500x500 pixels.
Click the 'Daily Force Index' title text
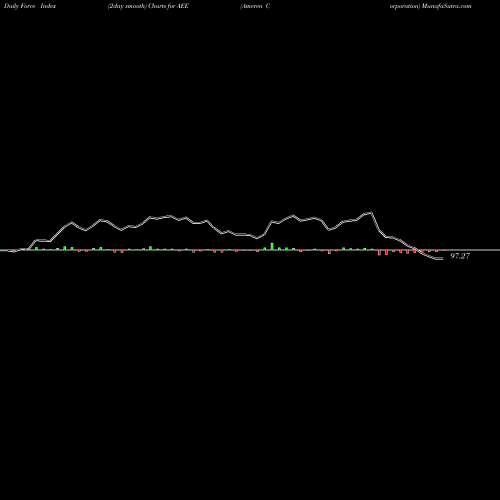click(x=30, y=6)
